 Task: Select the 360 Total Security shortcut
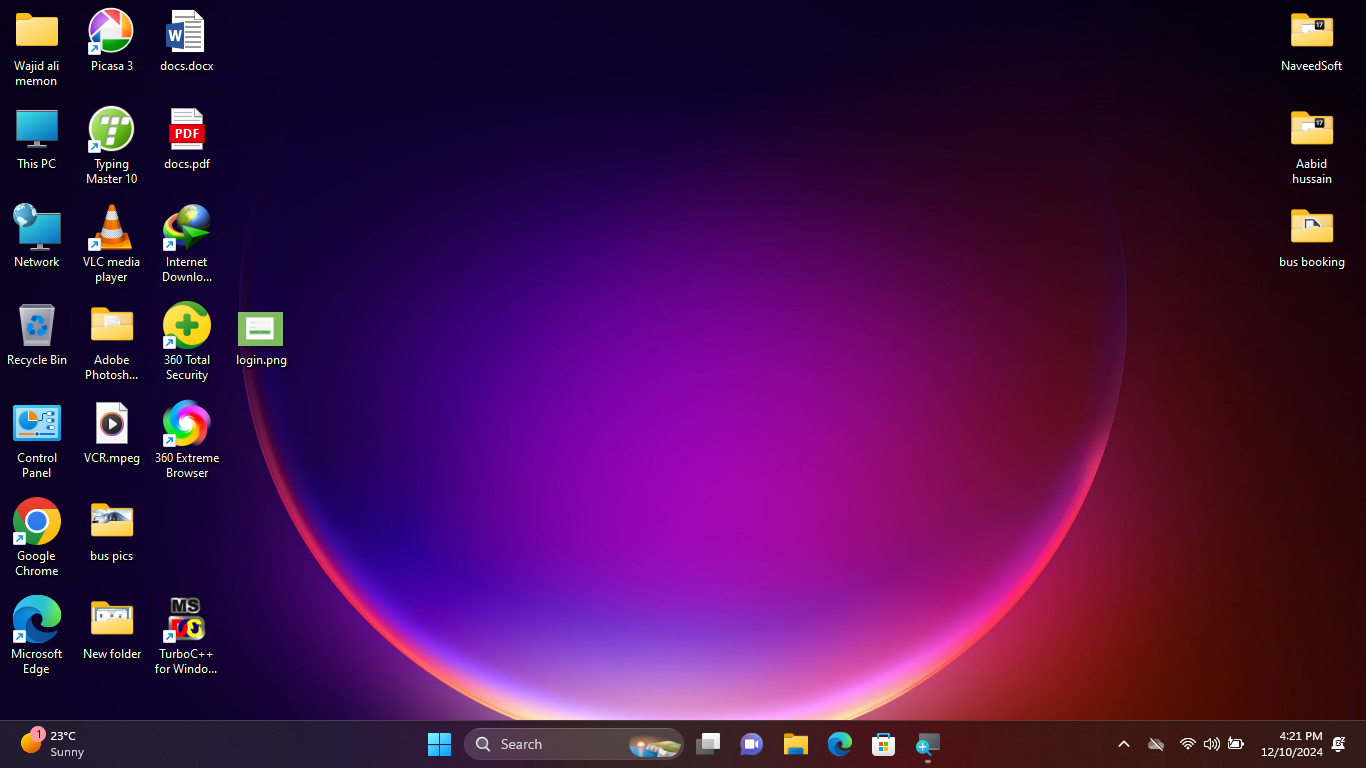coord(187,327)
